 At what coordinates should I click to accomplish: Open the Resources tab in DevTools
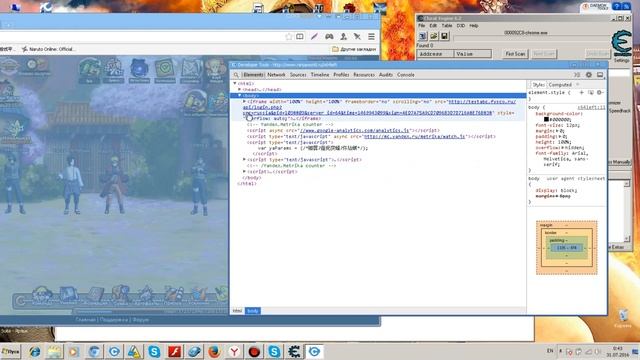pos(364,75)
